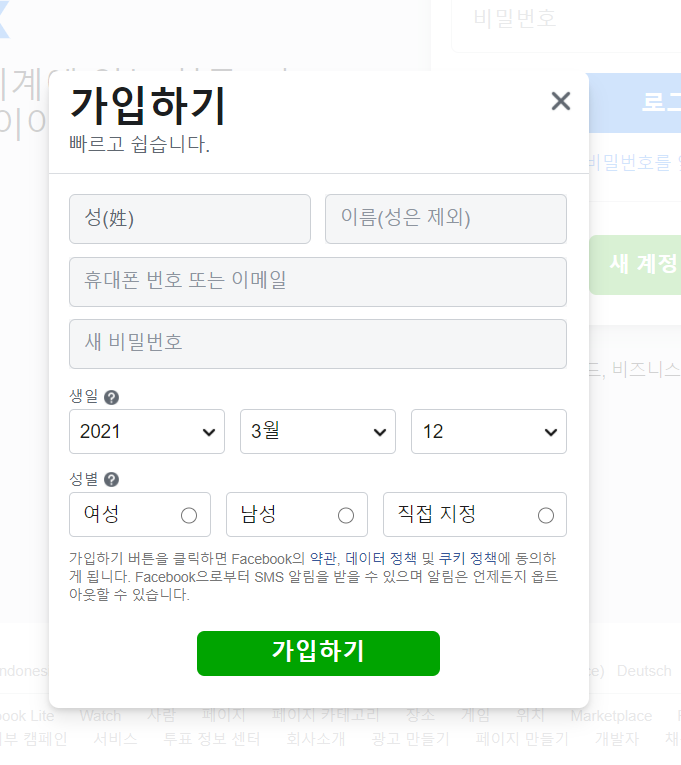This screenshot has height=765, width=681.
Task: Select the 남성 gender radio option
Action: click(x=297, y=515)
